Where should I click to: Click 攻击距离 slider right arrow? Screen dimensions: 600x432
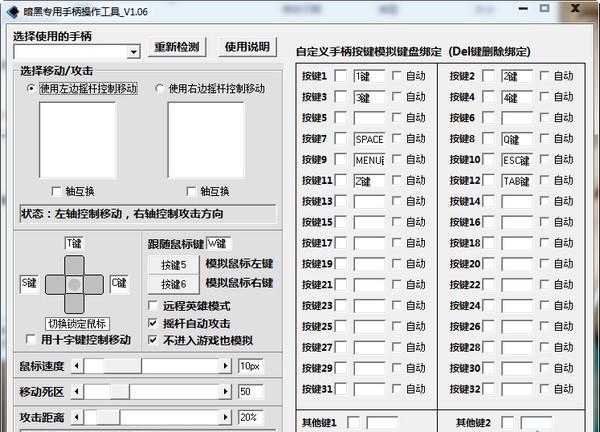tap(225, 417)
